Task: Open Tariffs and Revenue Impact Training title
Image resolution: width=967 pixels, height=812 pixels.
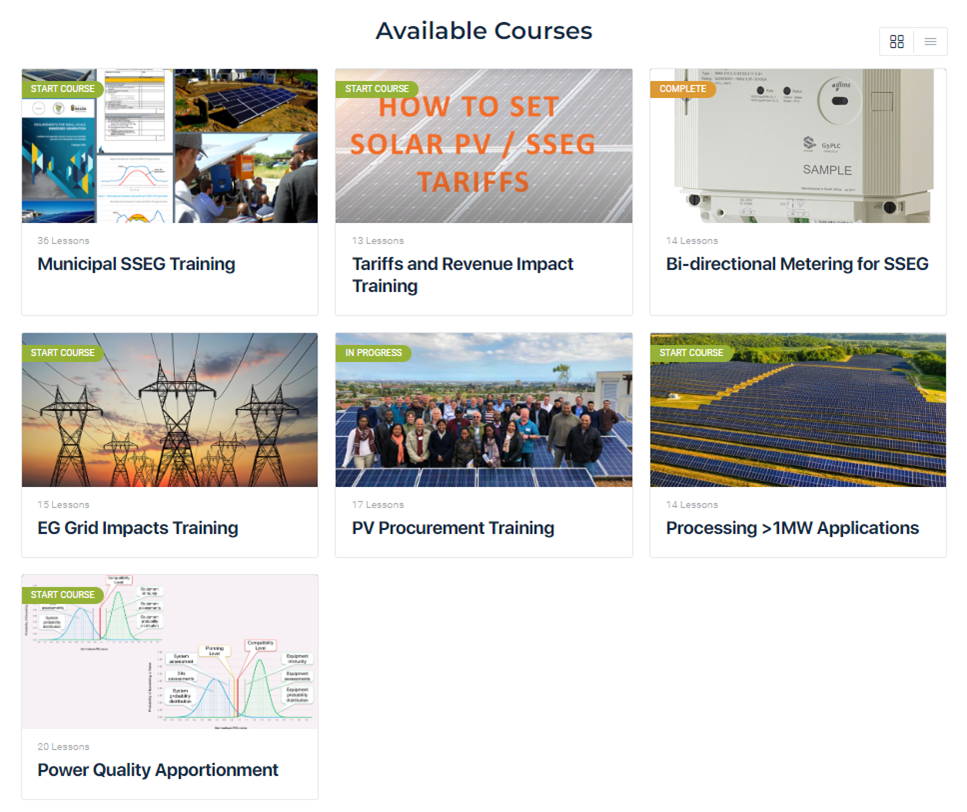Action: 463,275
